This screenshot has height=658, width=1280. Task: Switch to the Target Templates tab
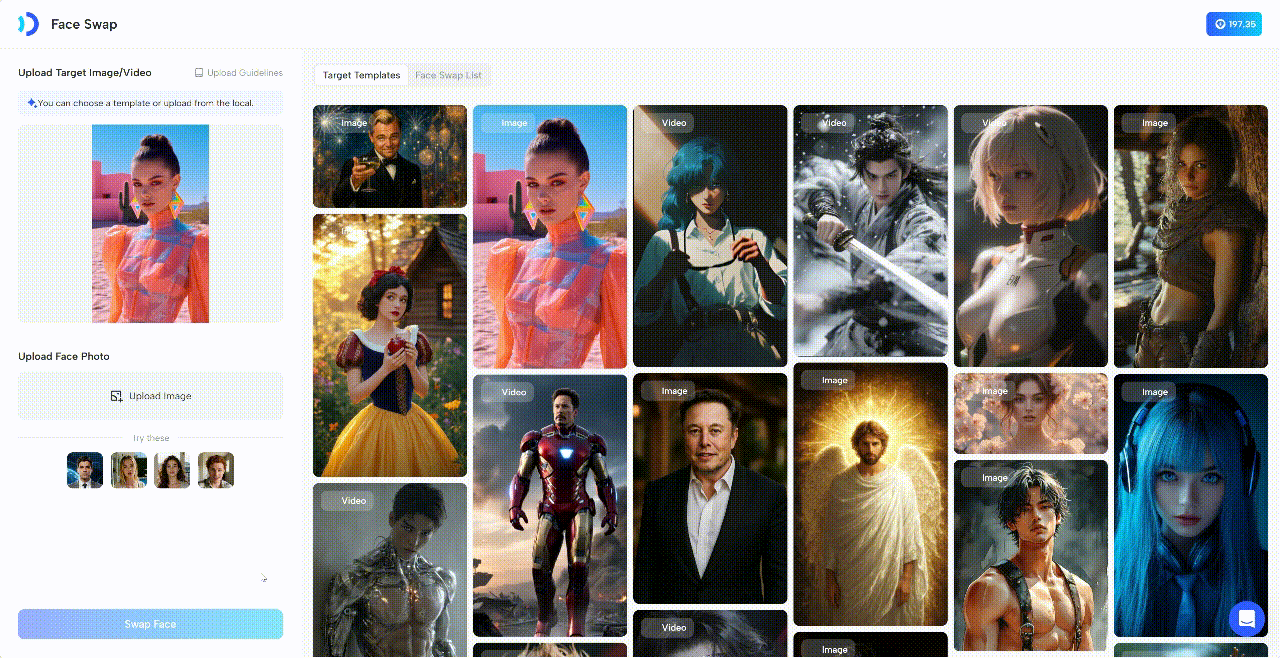361,75
